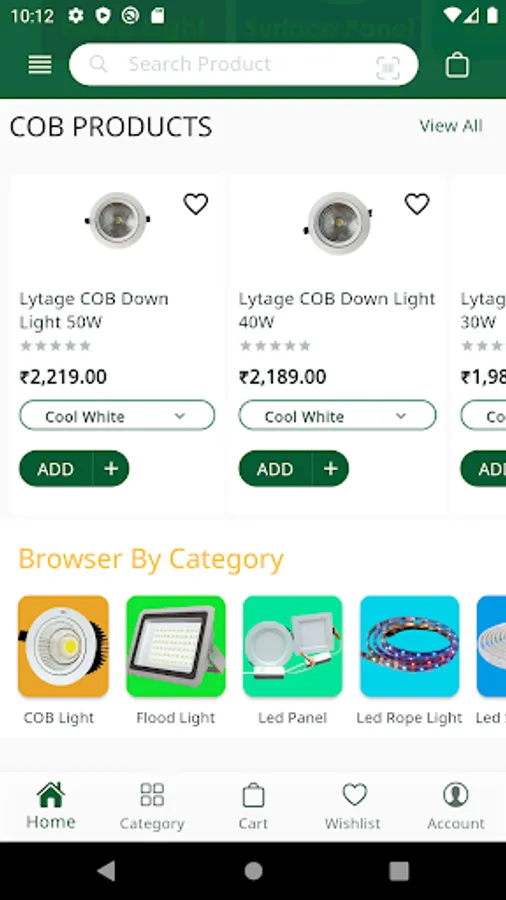Open the shopping bag icon in header

pos(457,65)
